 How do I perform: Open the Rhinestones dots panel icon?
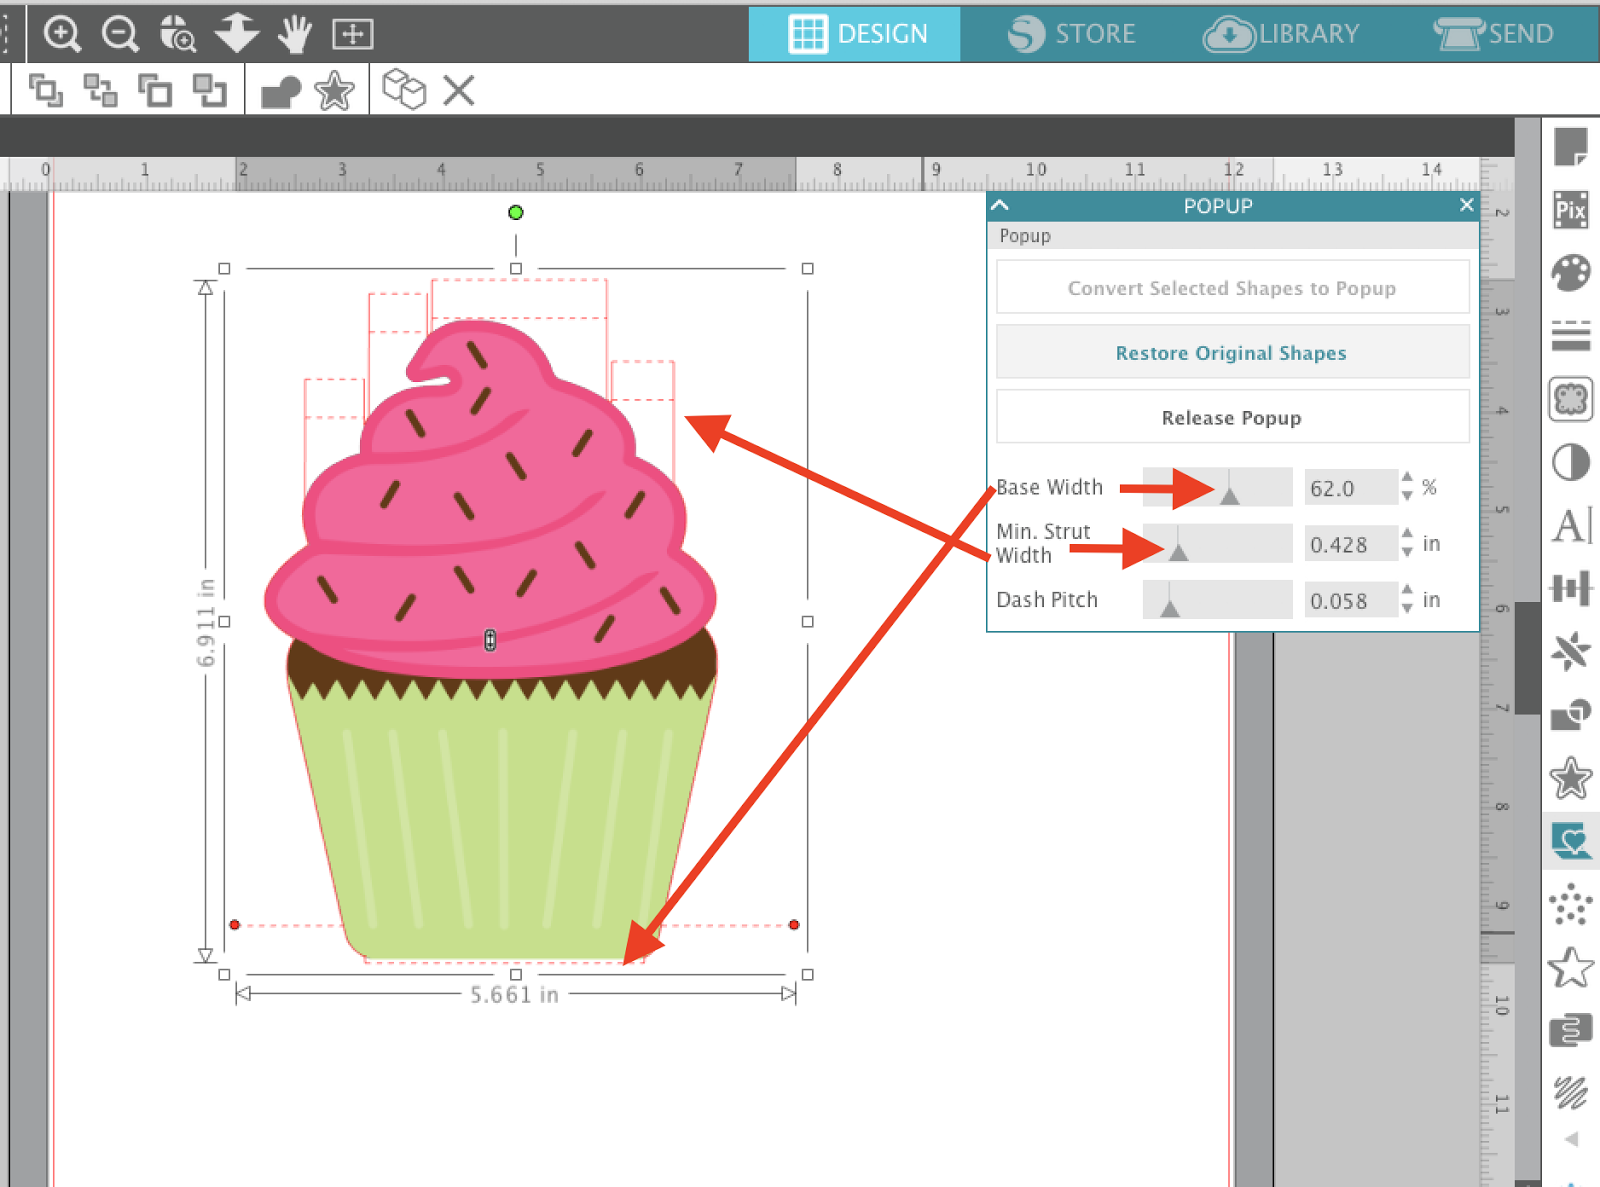point(1571,904)
